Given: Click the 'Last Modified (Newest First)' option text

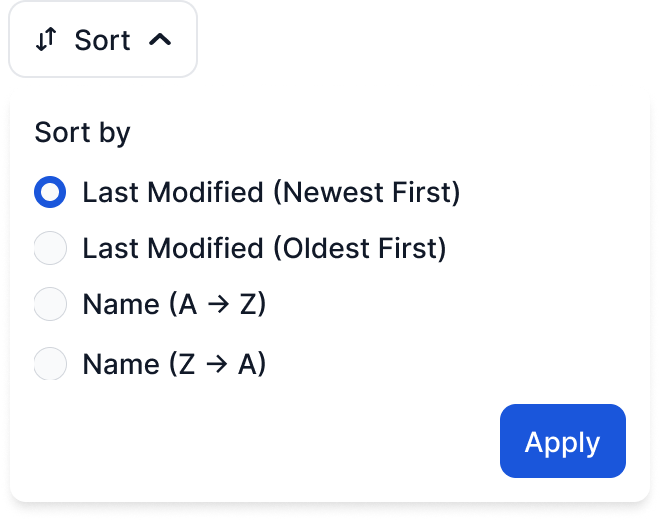Looking at the screenshot, I should coord(271,192).
